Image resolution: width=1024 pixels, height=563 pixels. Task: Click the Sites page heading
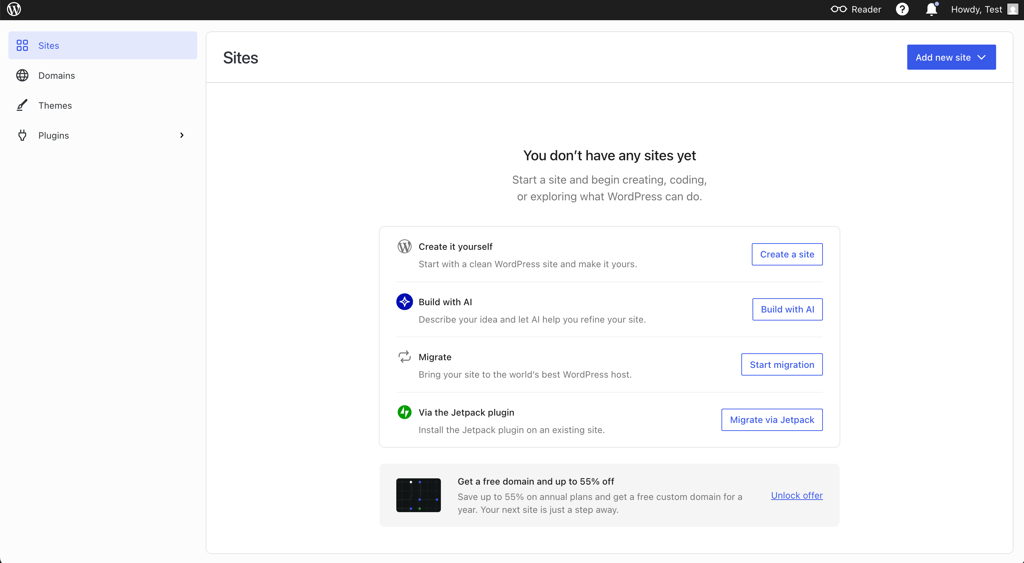point(240,57)
